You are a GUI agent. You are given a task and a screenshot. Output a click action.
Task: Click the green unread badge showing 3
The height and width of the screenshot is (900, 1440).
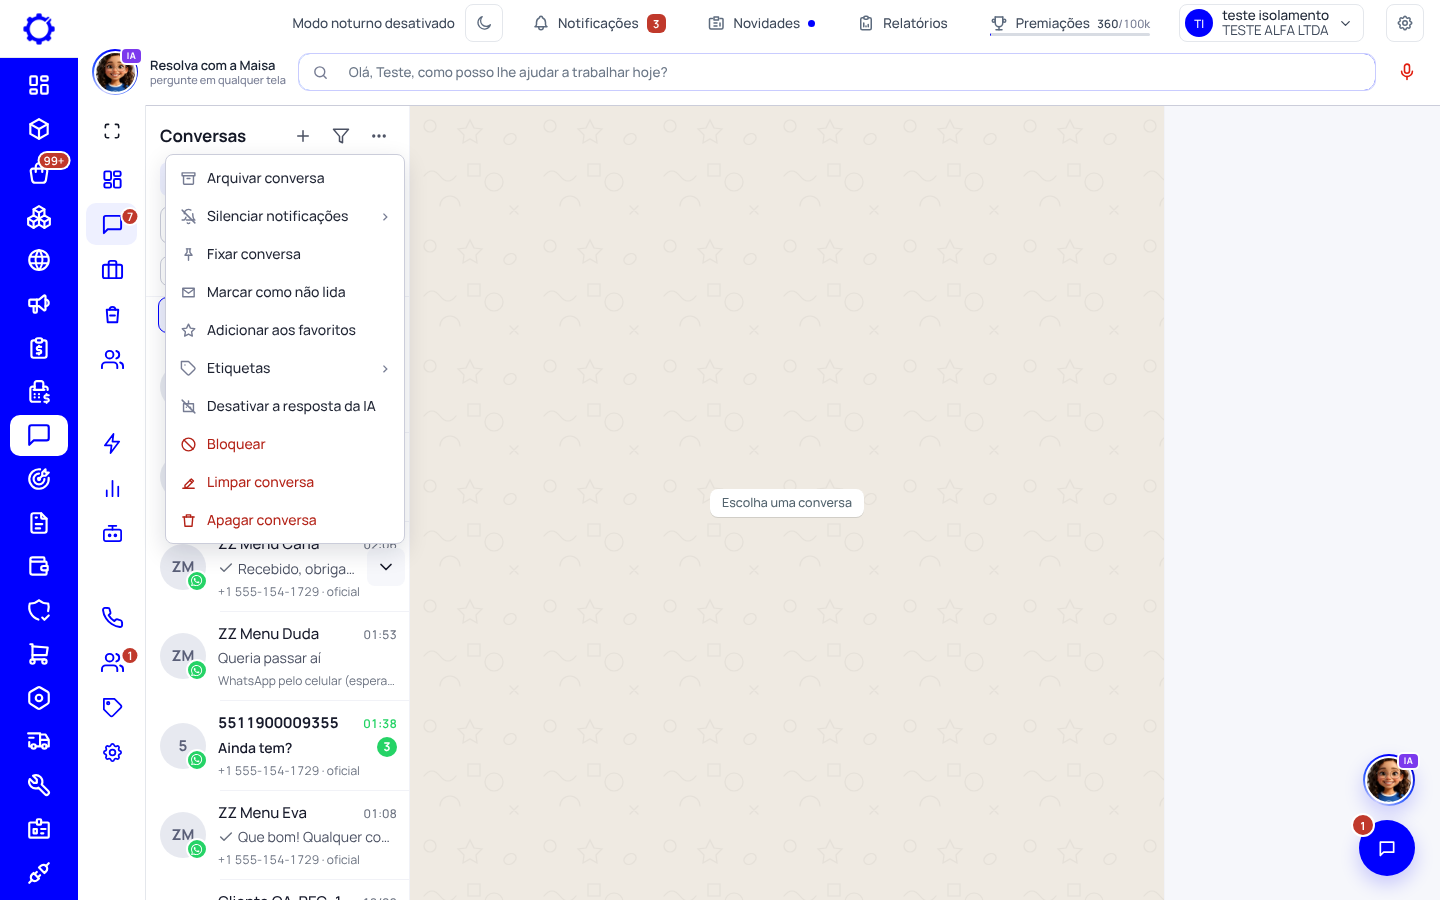pyautogui.click(x=387, y=747)
